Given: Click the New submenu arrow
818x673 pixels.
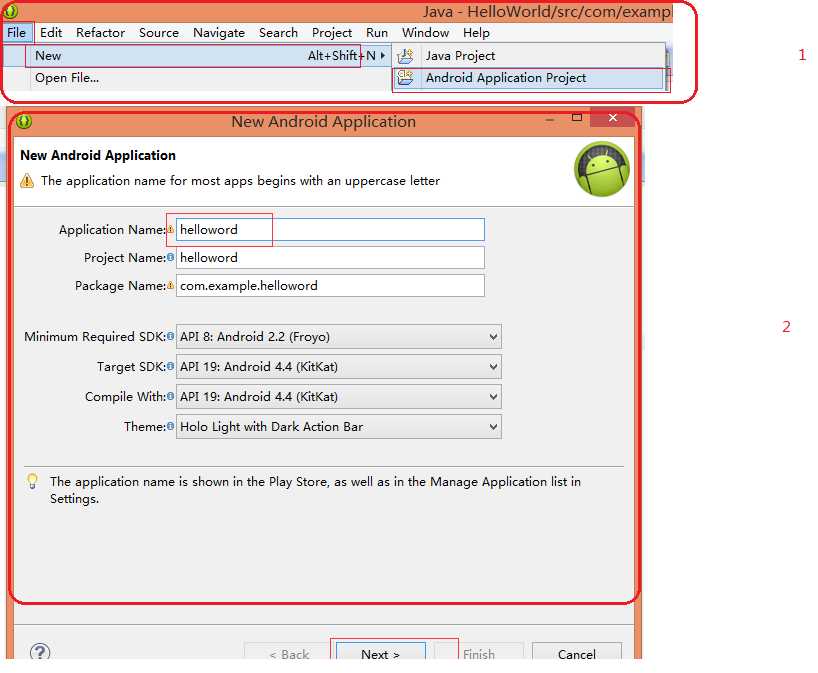Looking at the screenshot, I should pyautogui.click(x=382, y=55).
